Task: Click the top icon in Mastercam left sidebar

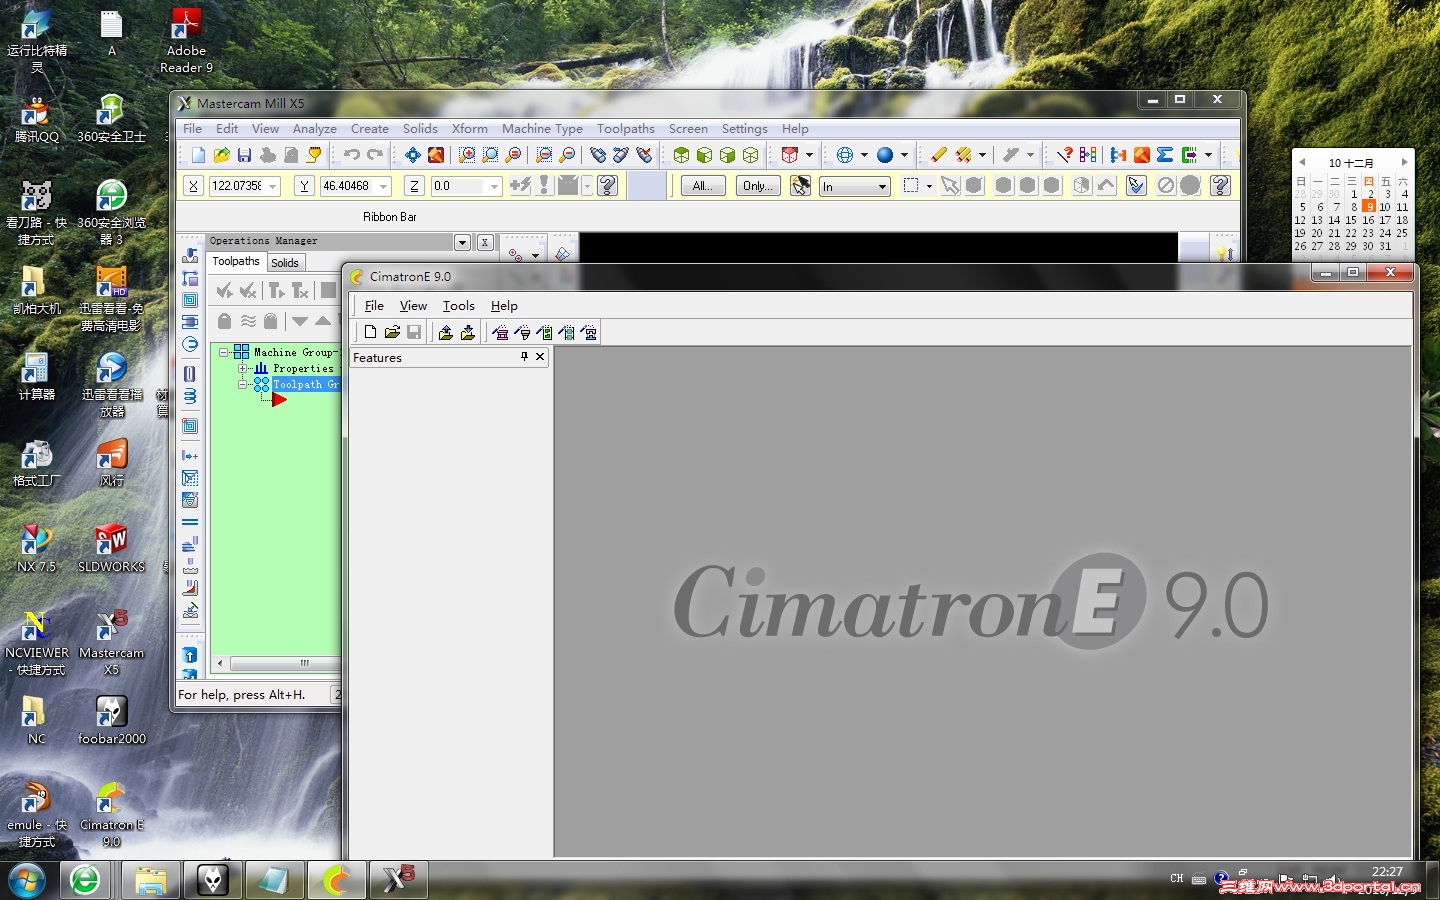Action: point(190,256)
